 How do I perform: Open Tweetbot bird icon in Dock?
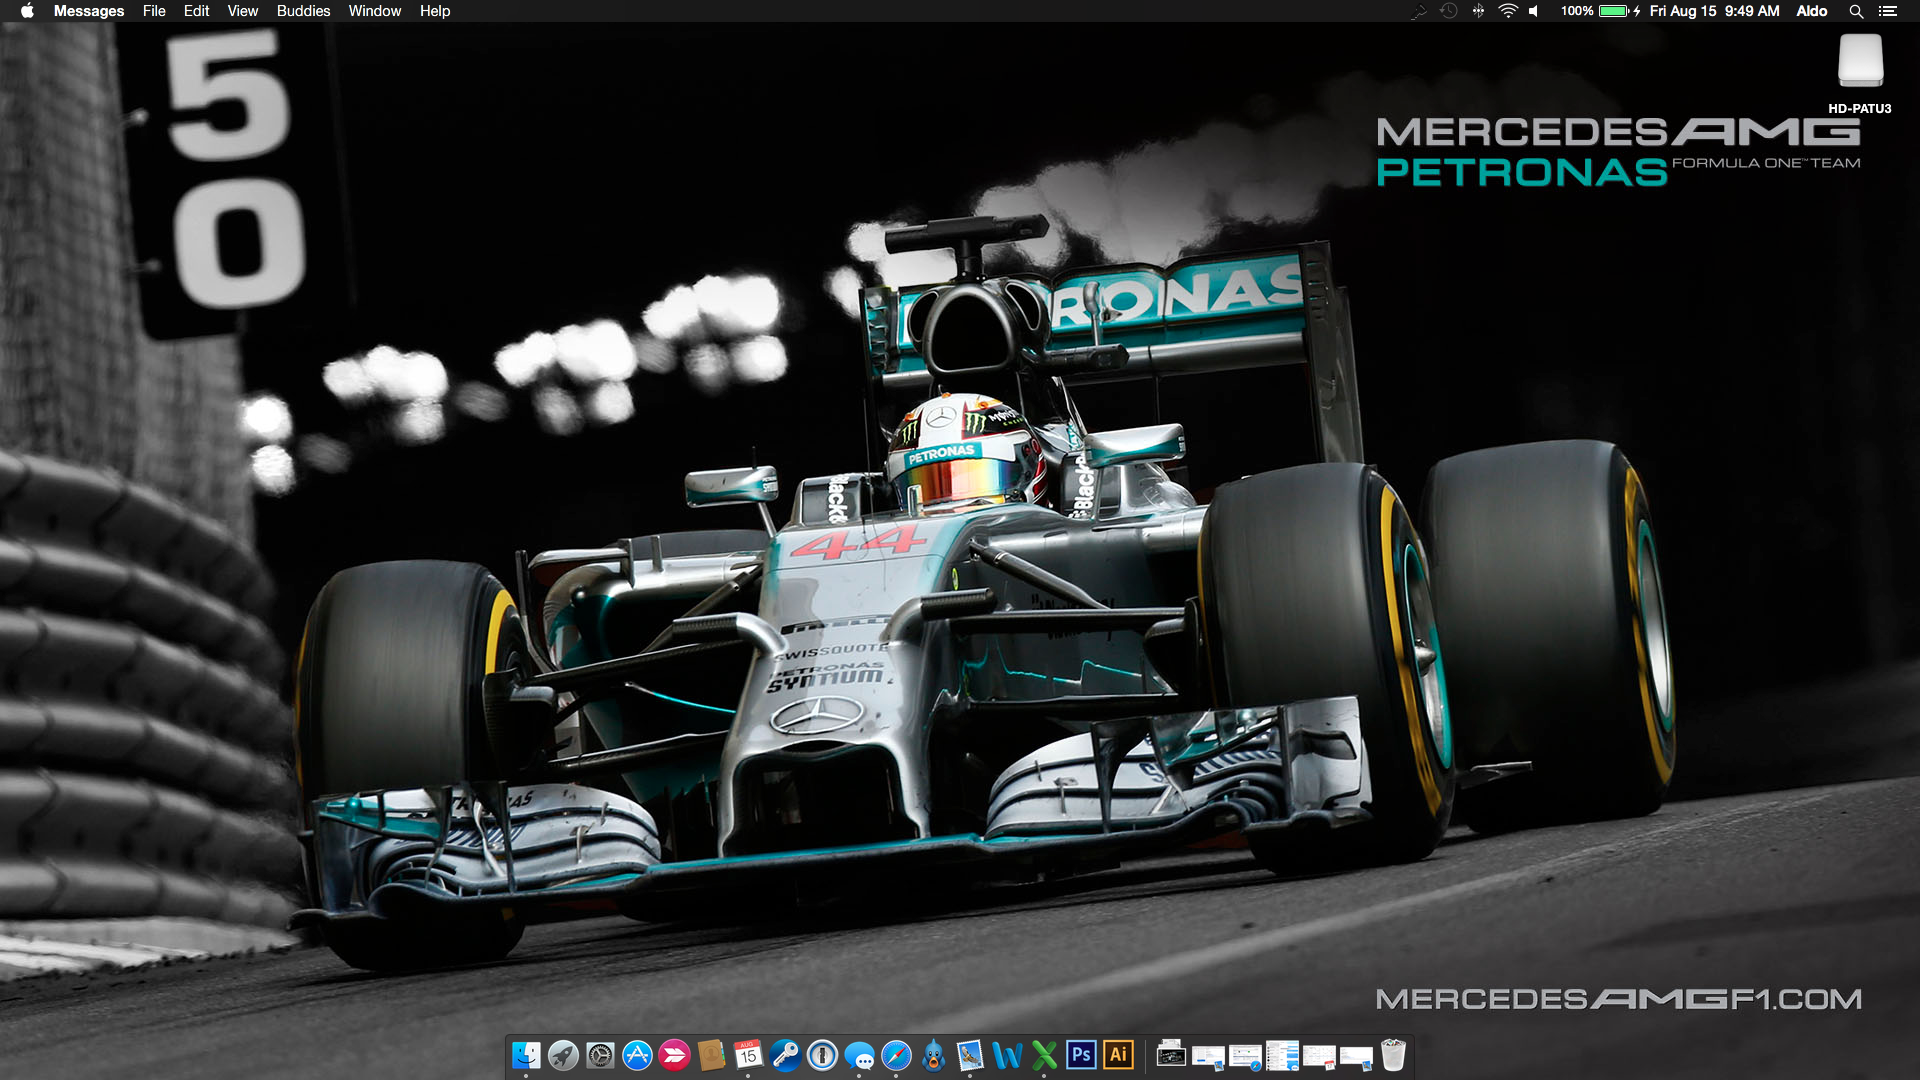(x=934, y=1055)
